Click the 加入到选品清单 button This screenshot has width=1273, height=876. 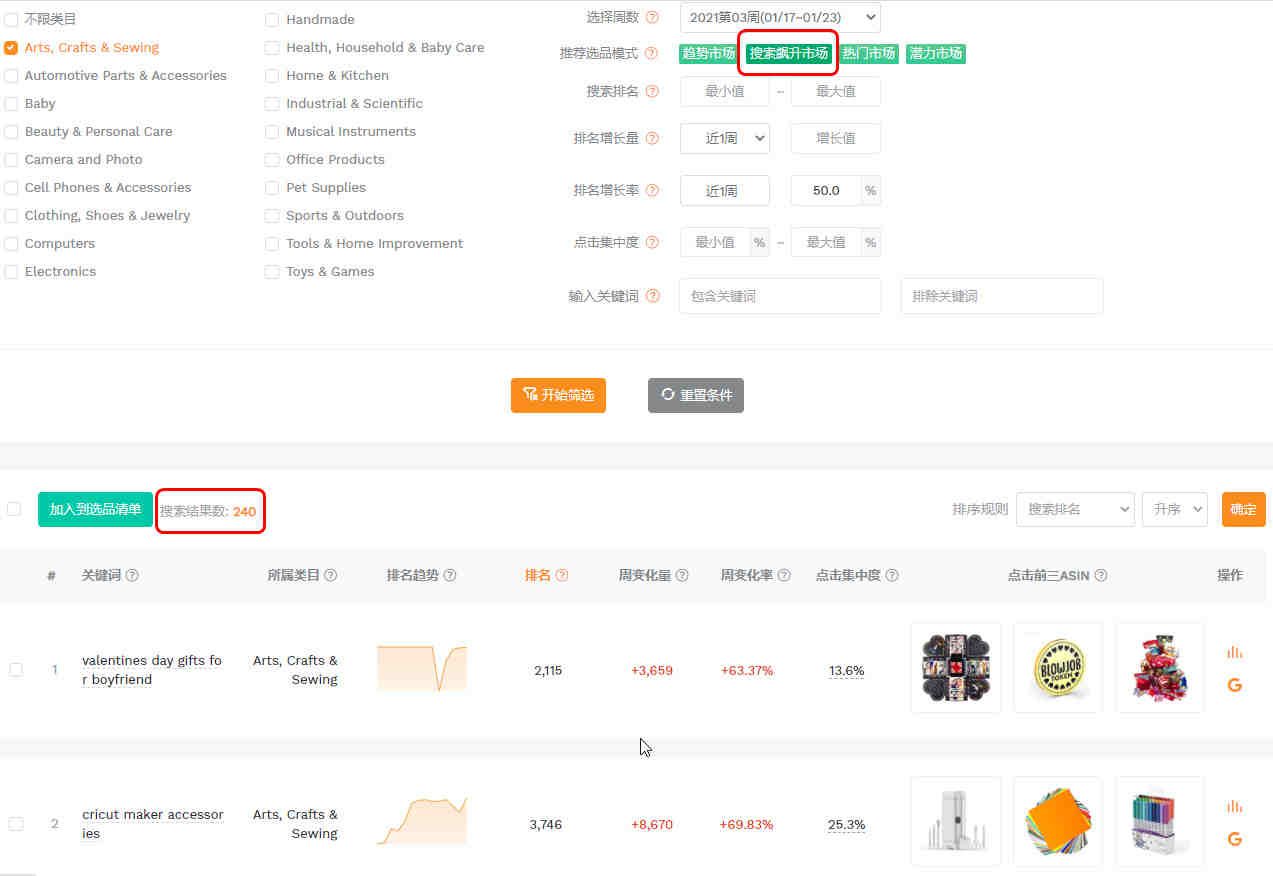(96, 509)
